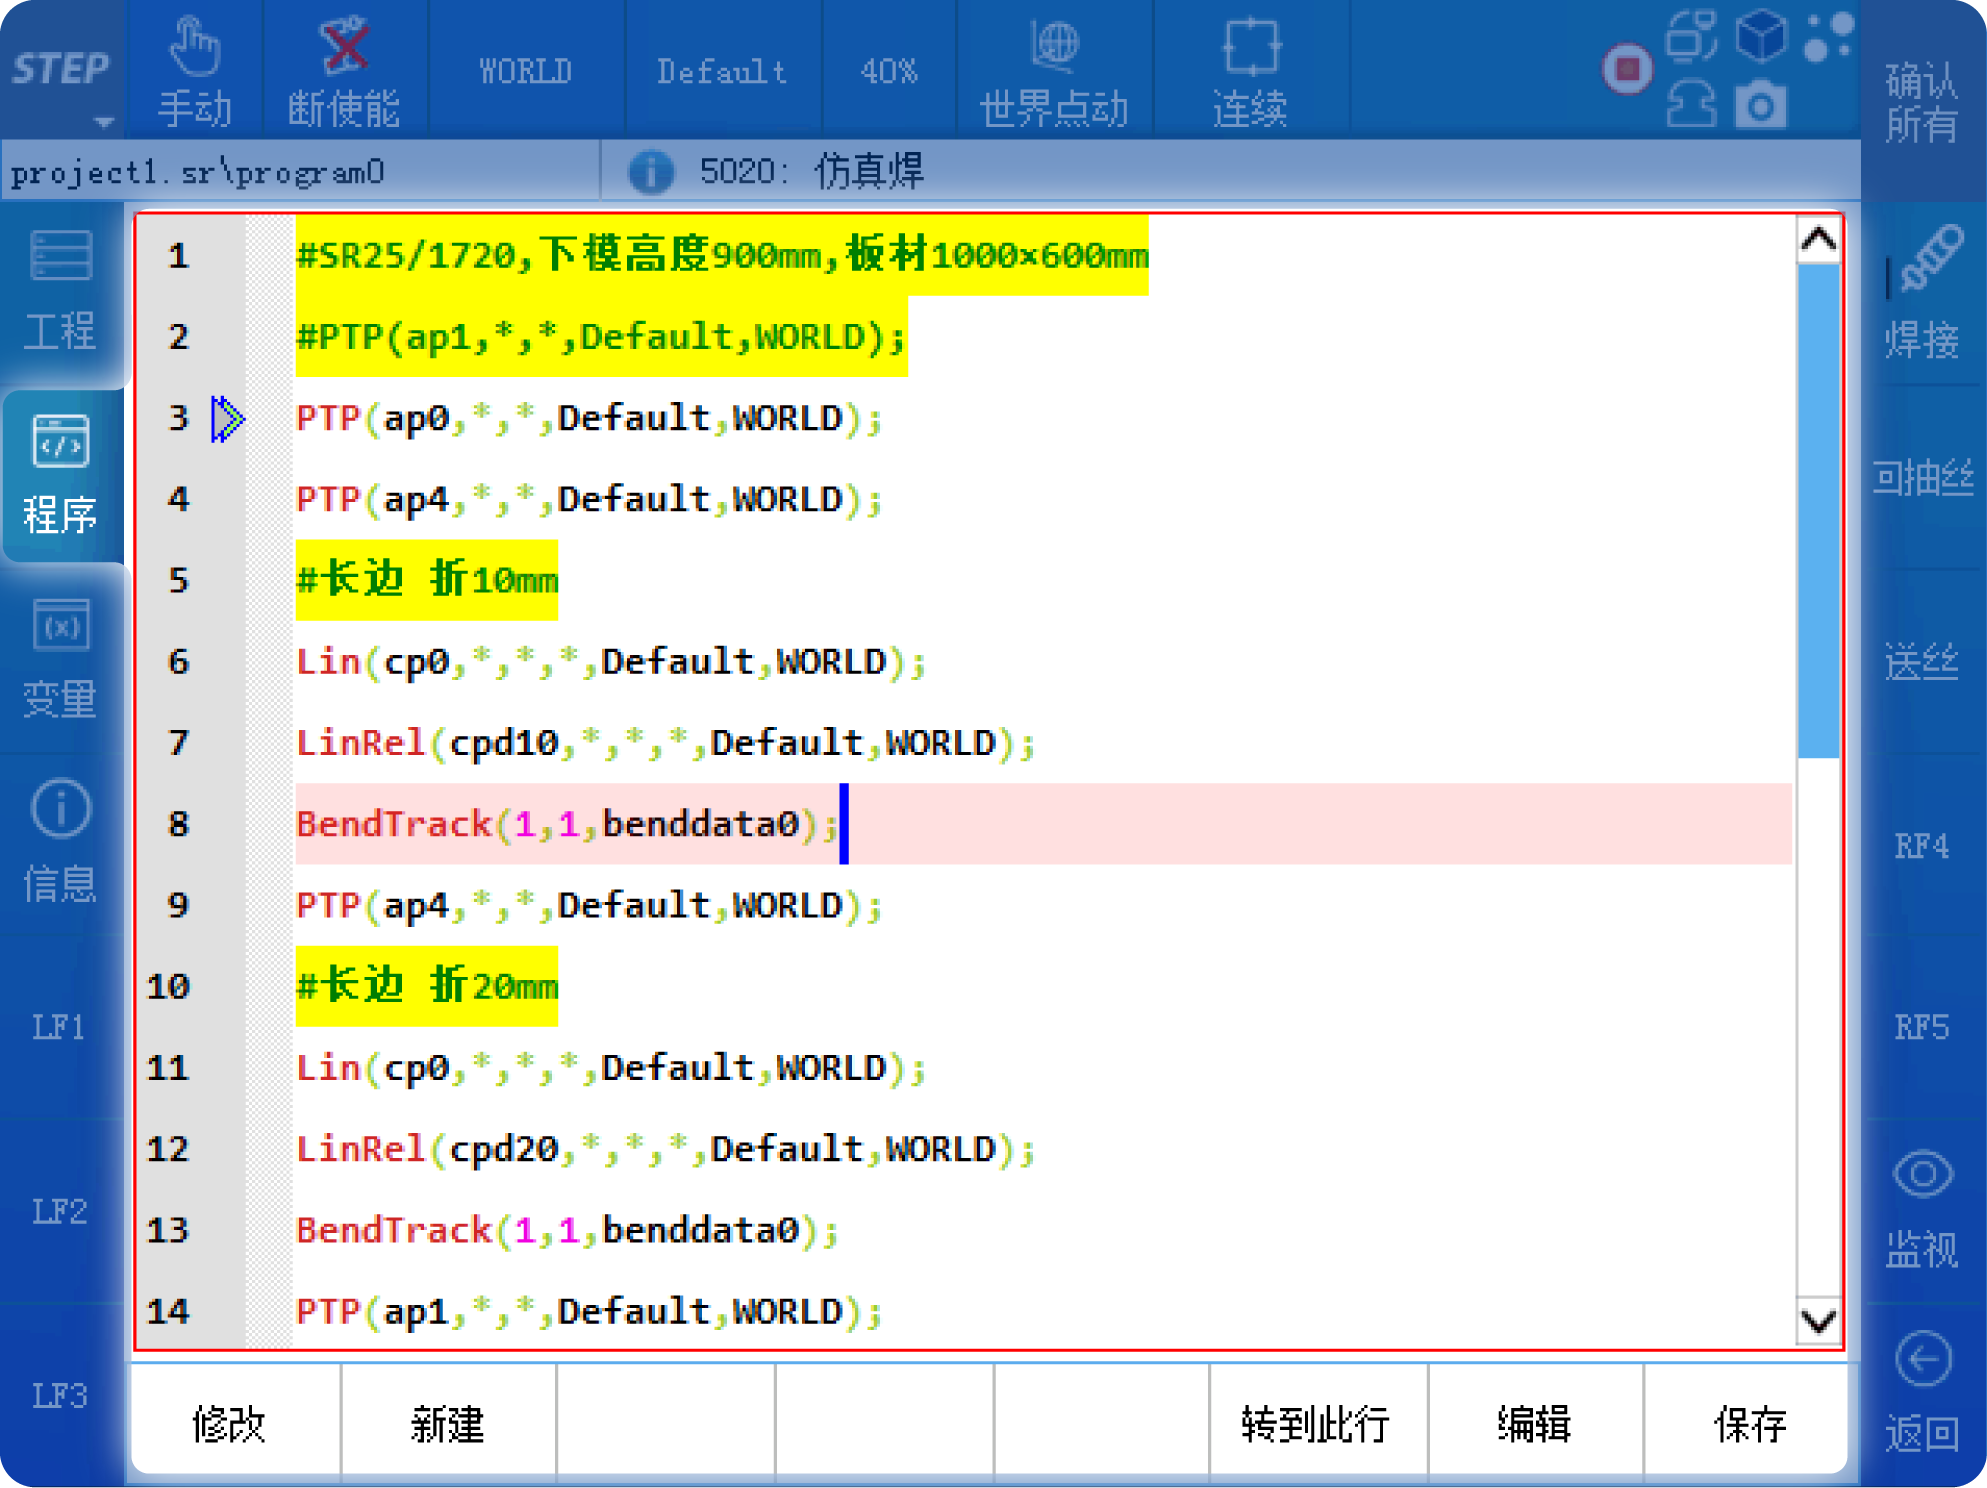This screenshot has width=1987, height=1488.
Task: Open the 3D cube view icon
Action: pos(1760,35)
